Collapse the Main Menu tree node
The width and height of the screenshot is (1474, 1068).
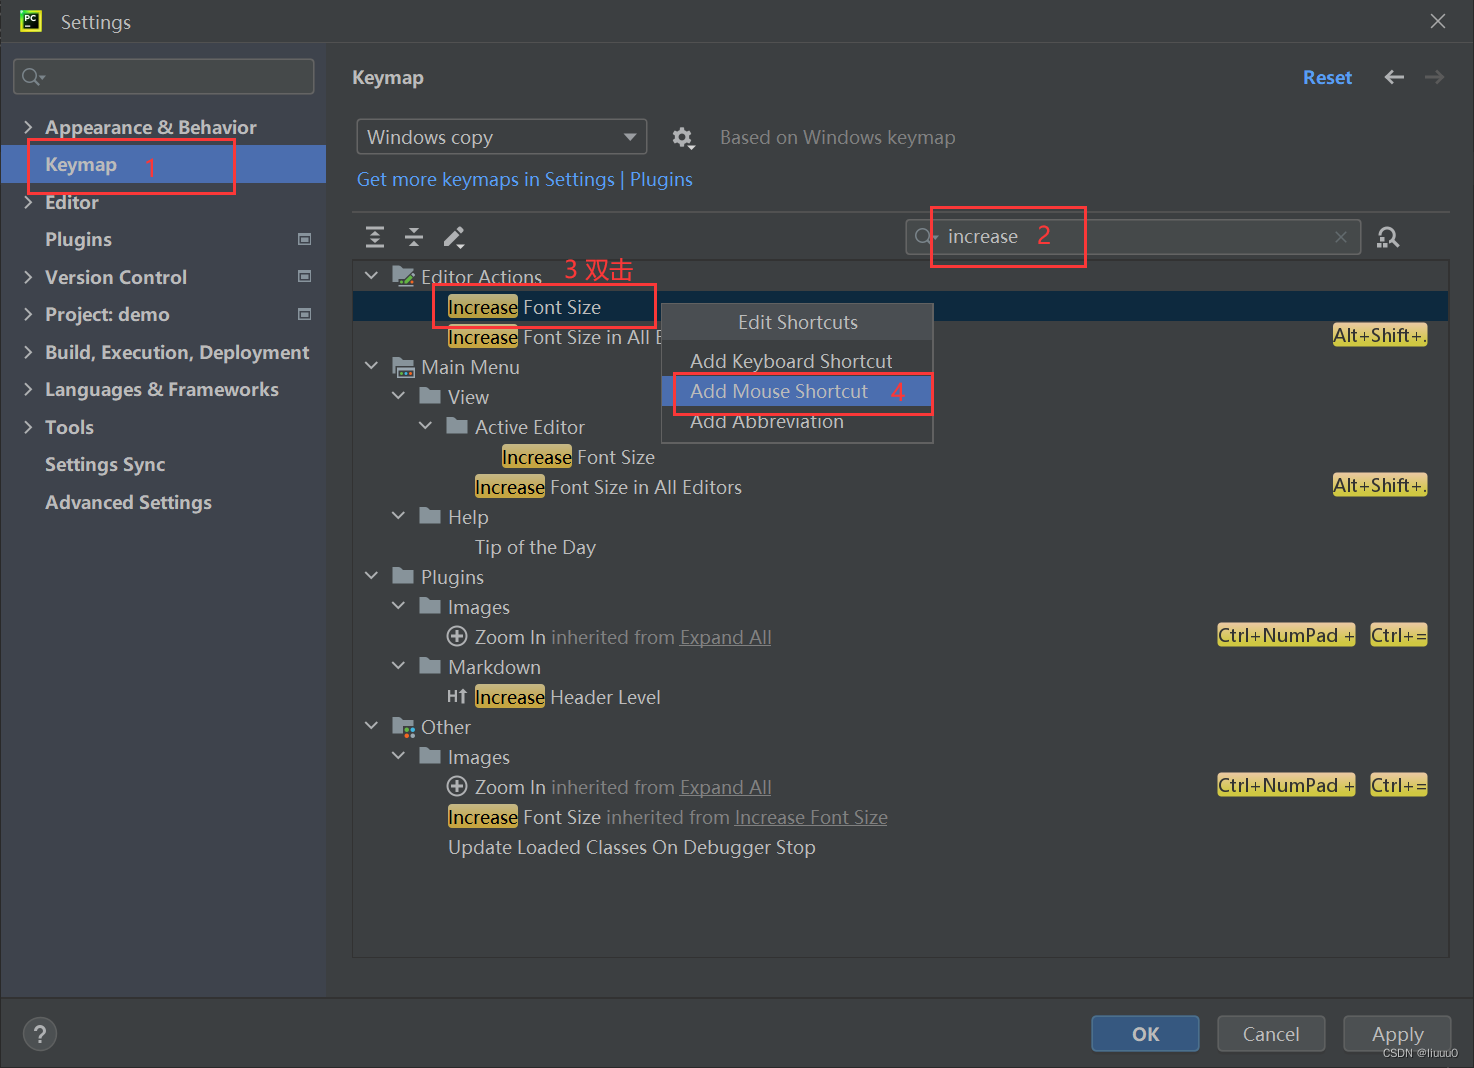pos(371,366)
